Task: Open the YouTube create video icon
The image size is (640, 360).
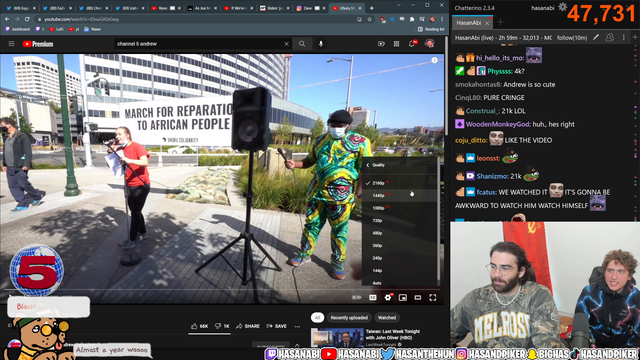Action: (x=381, y=44)
